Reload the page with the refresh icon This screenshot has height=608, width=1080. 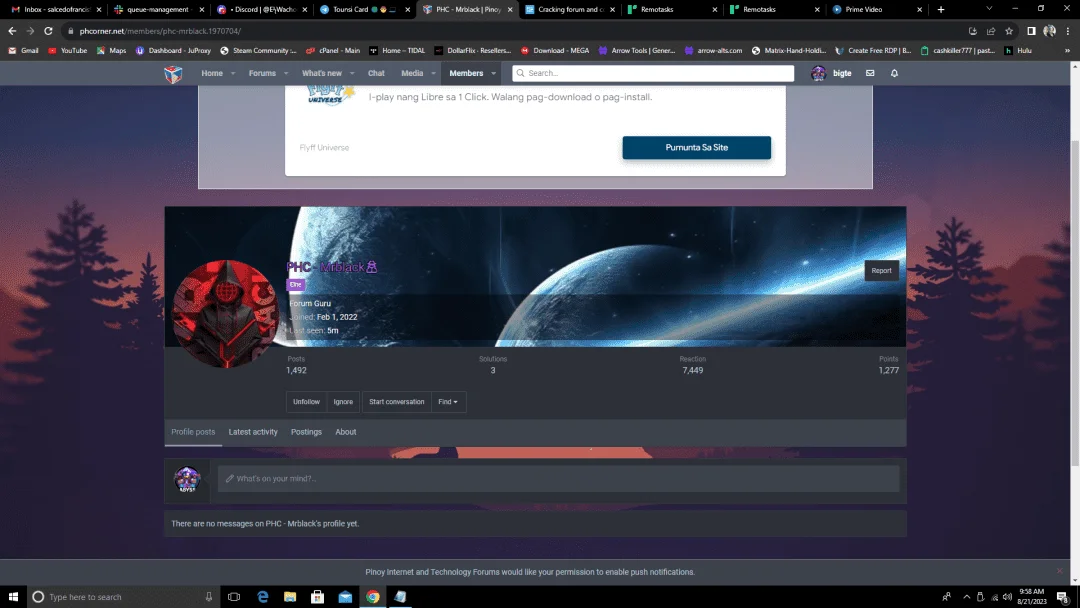[x=48, y=31]
